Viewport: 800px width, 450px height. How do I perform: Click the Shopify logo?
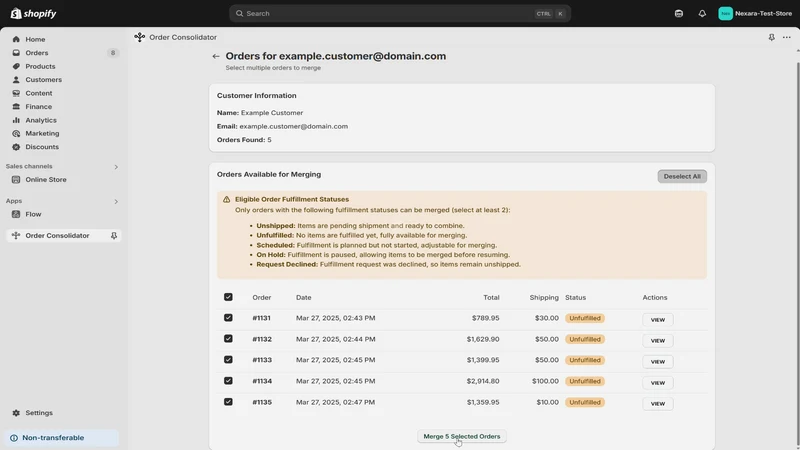34,14
